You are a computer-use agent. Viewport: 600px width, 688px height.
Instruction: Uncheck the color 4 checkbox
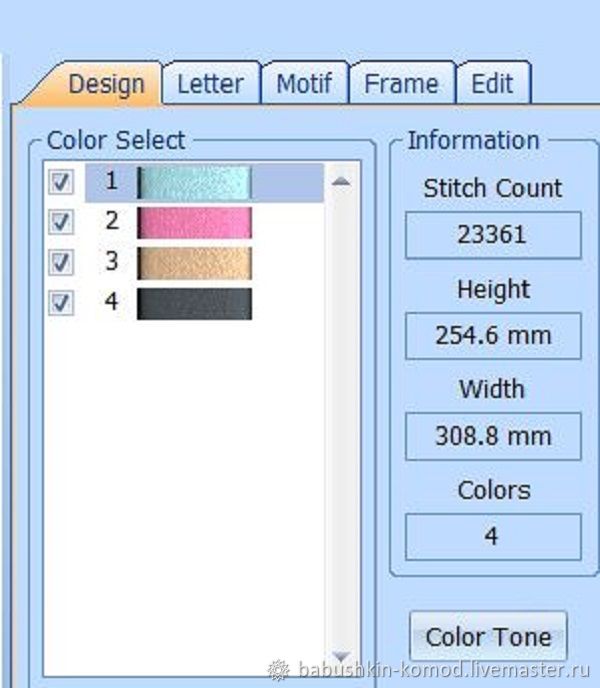61,303
